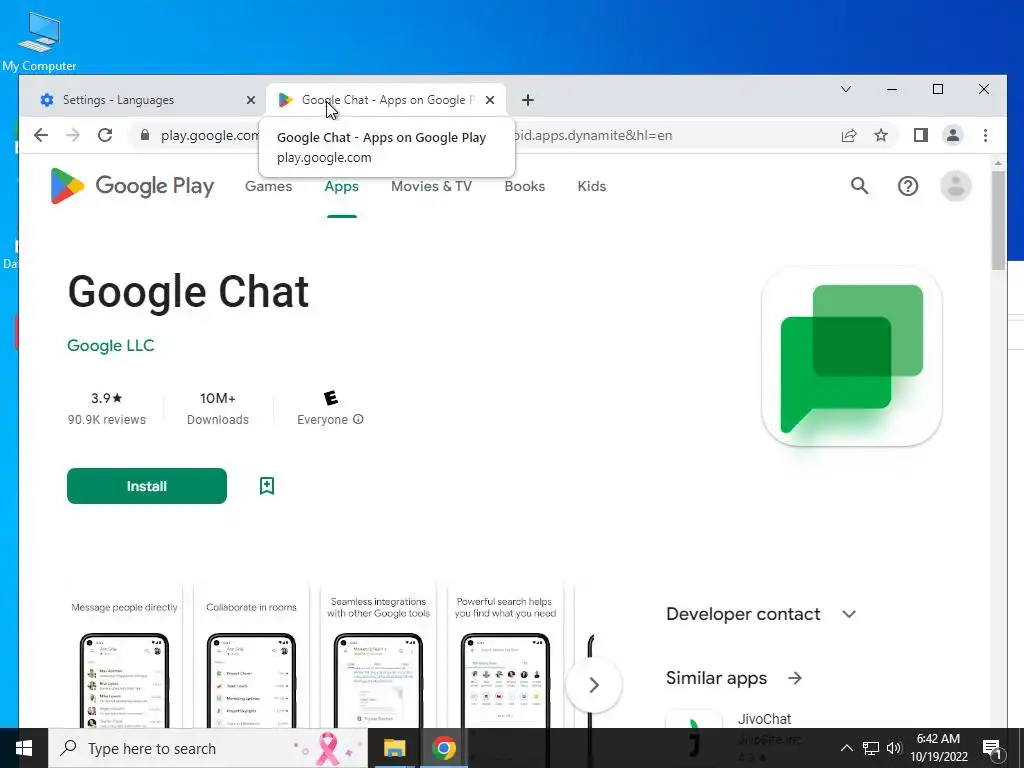Image resolution: width=1024 pixels, height=768 pixels.
Task: Open the Seamless integrations screenshot
Action: click(378, 656)
